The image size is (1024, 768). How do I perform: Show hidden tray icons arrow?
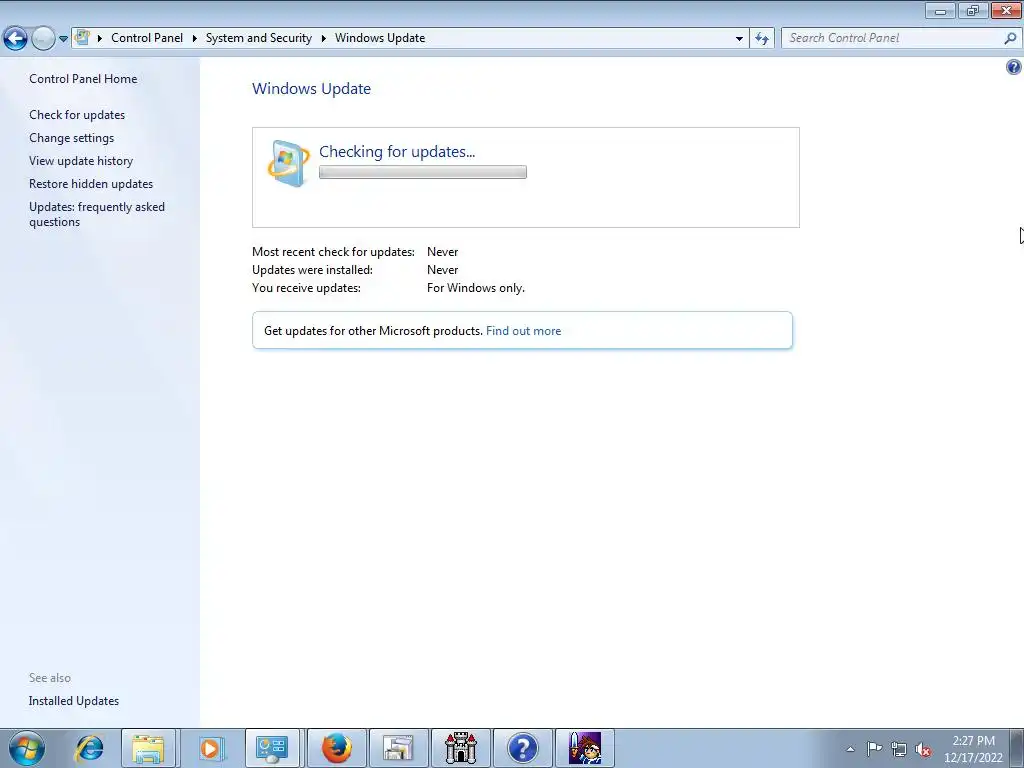click(x=850, y=749)
